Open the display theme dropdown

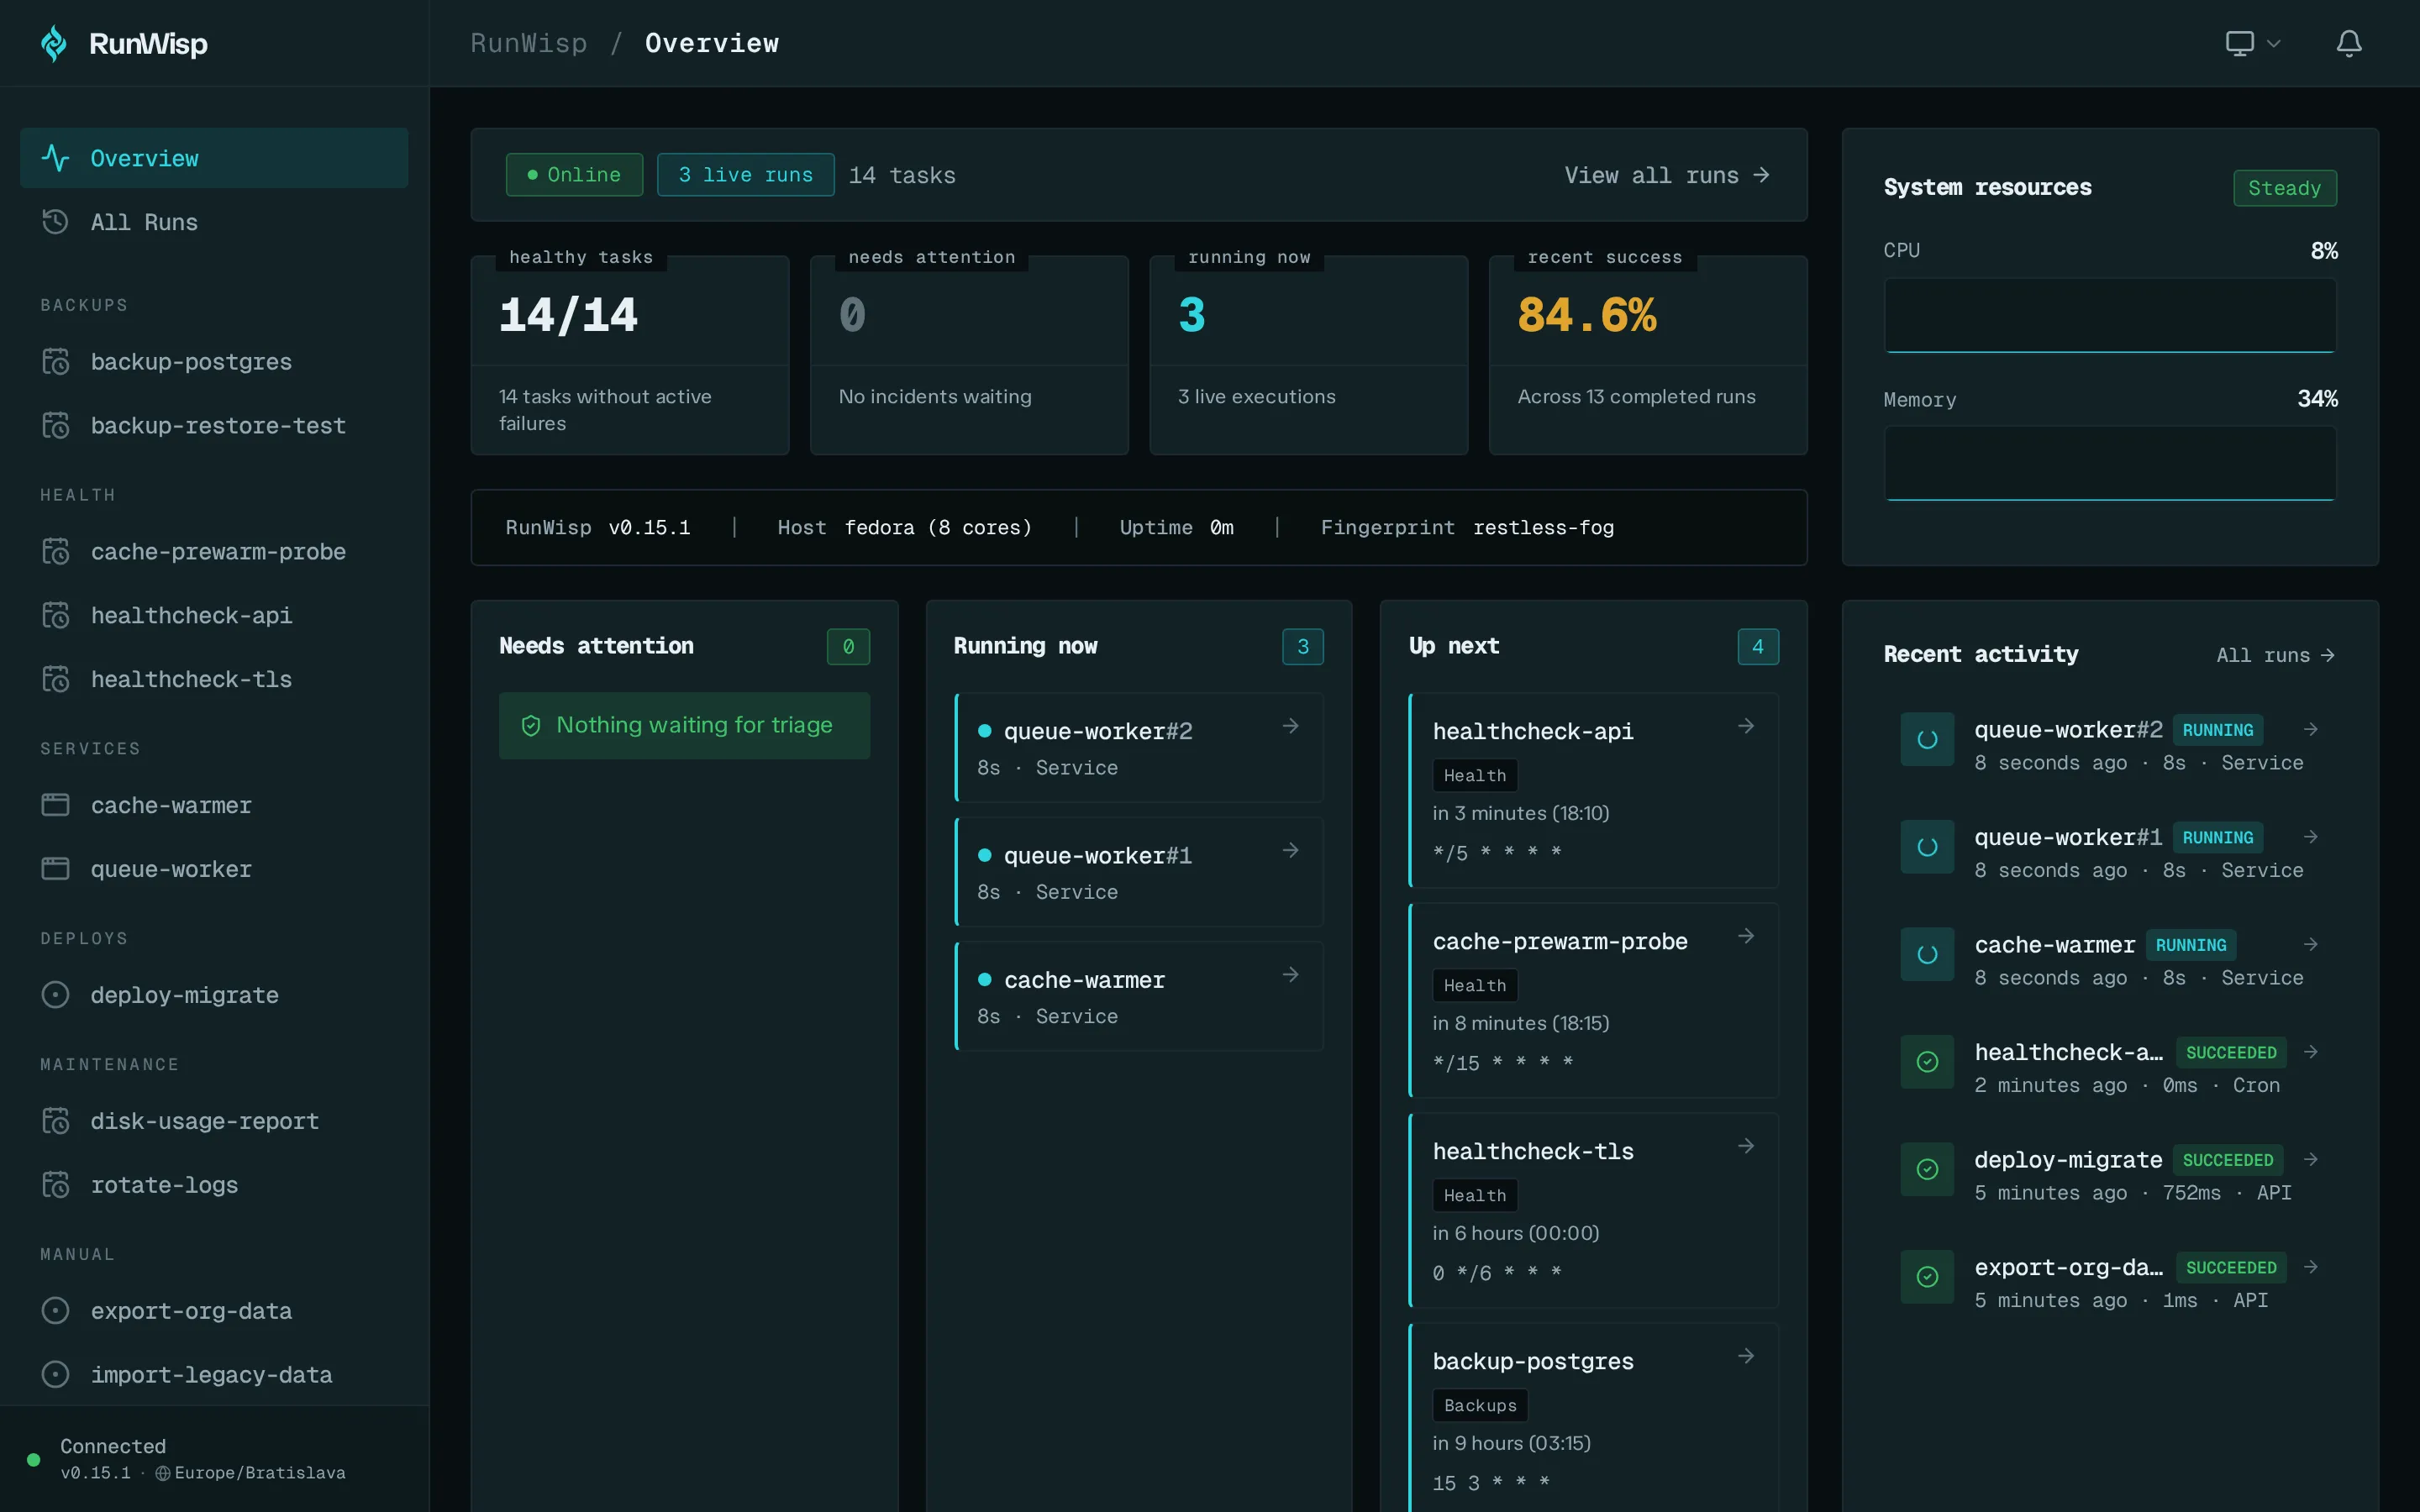click(2252, 43)
